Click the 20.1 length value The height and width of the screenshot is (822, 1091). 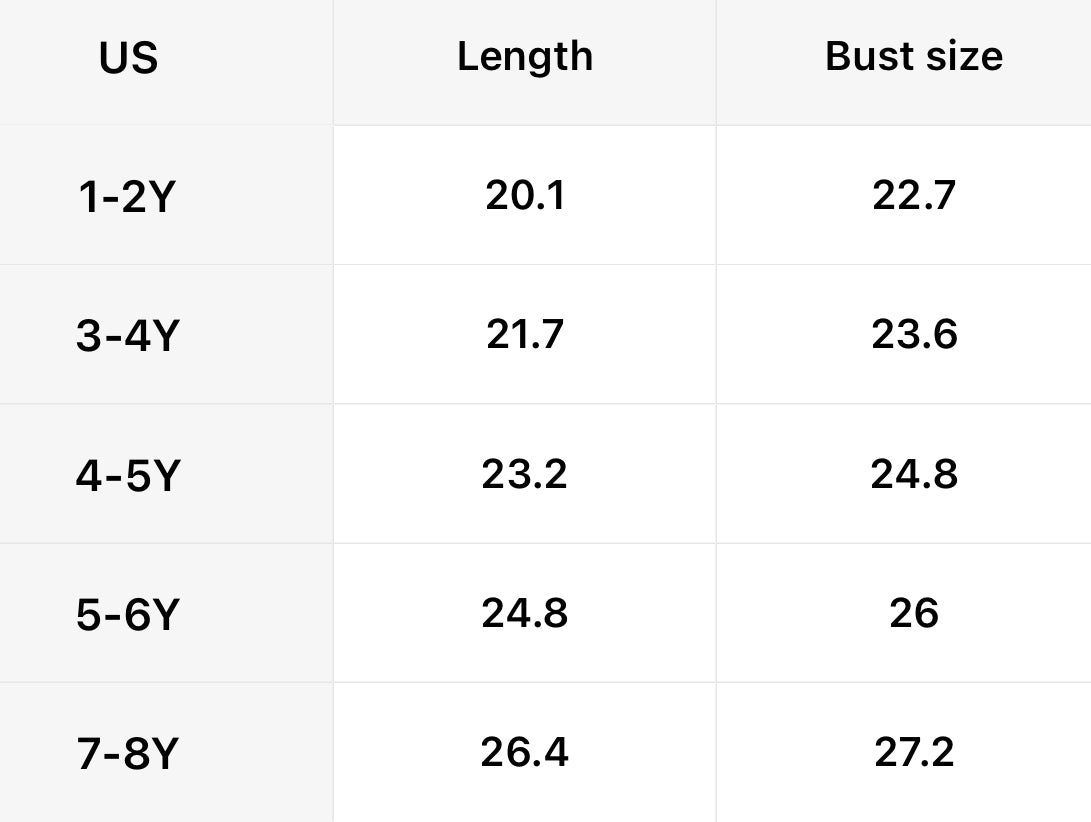tap(525, 195)
